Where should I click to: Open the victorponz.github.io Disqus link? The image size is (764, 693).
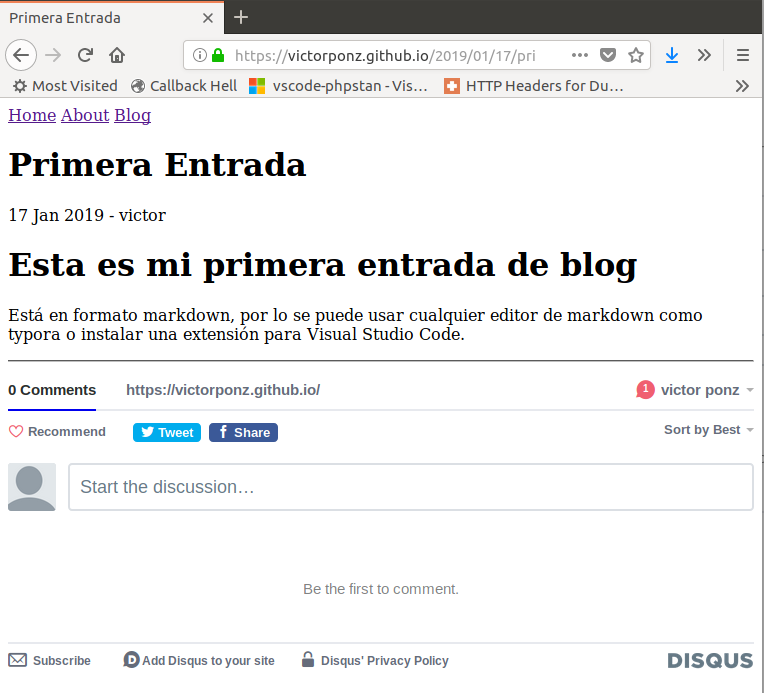(223, 390)
